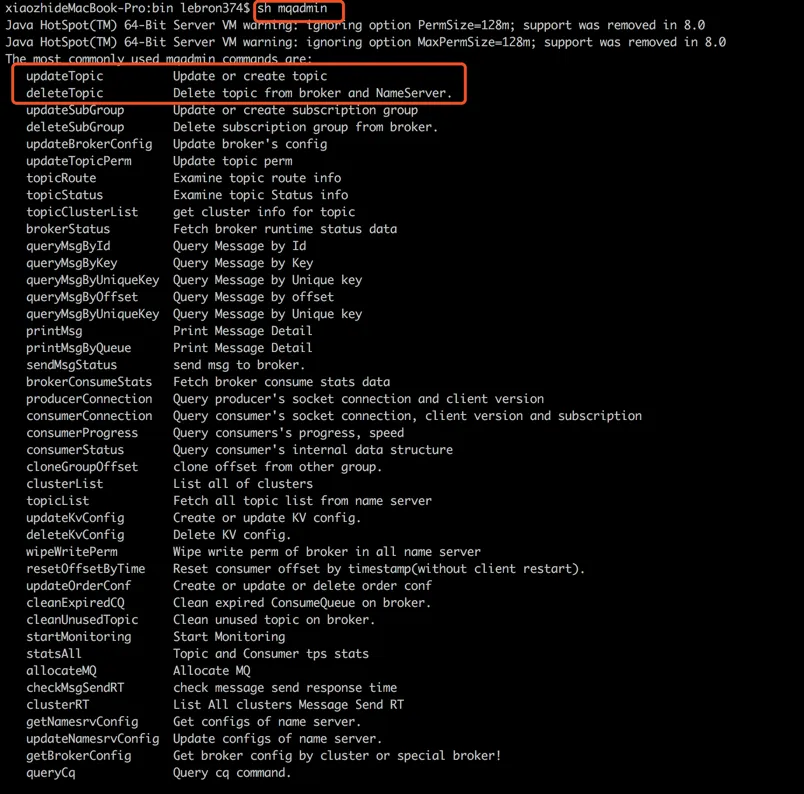Select the queryMsgById command
This screenshot has width=804, height=794.
pos(68,246)
